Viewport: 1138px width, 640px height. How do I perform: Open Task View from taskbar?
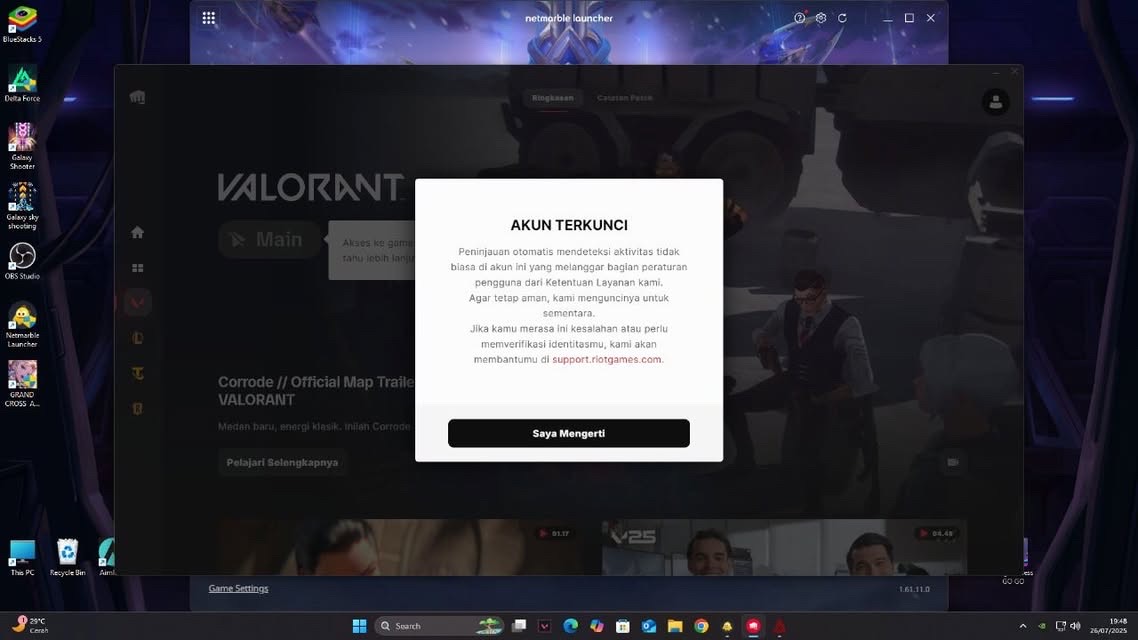519,626
